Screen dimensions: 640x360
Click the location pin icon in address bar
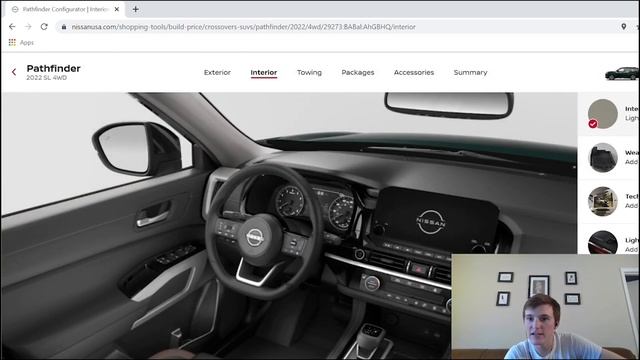coord(623,27)
